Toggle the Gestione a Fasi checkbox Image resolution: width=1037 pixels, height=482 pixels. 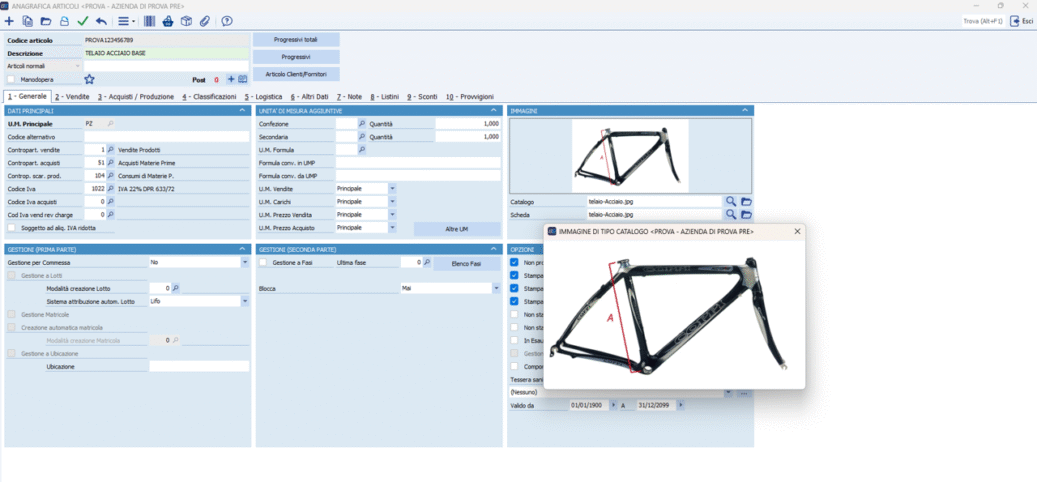click(263, 262)
